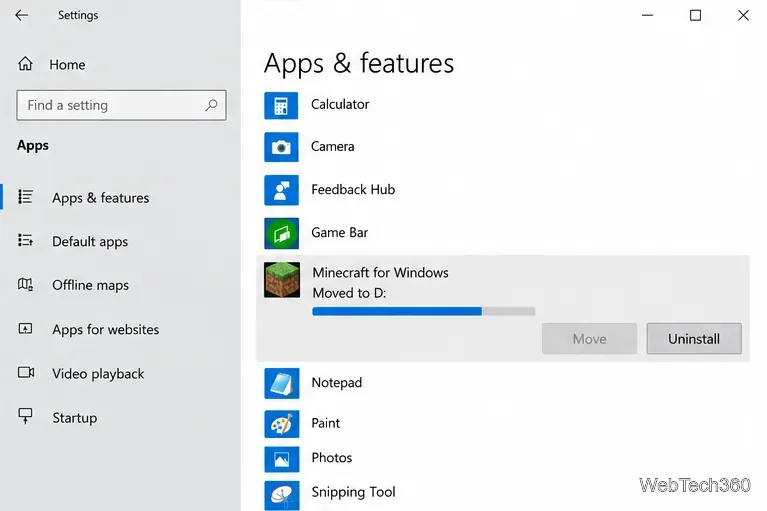767x511 pixels.
Task: Click the Home label in sidebar
Action: 67,65
